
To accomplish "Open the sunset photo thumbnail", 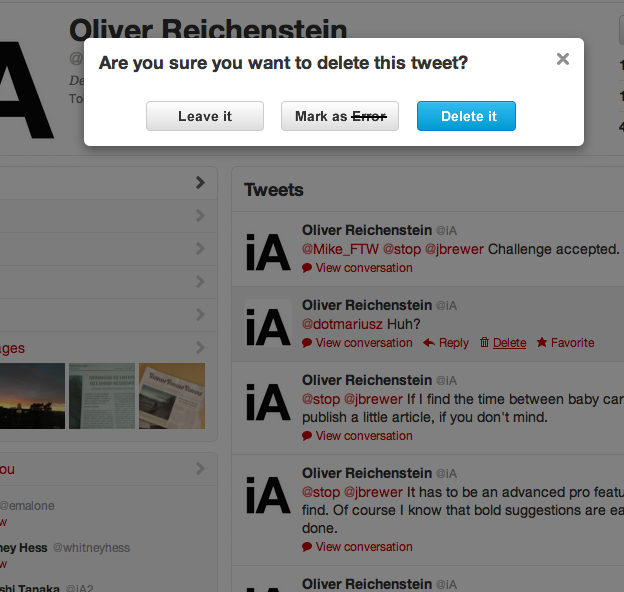I will [x=32, y=396].
